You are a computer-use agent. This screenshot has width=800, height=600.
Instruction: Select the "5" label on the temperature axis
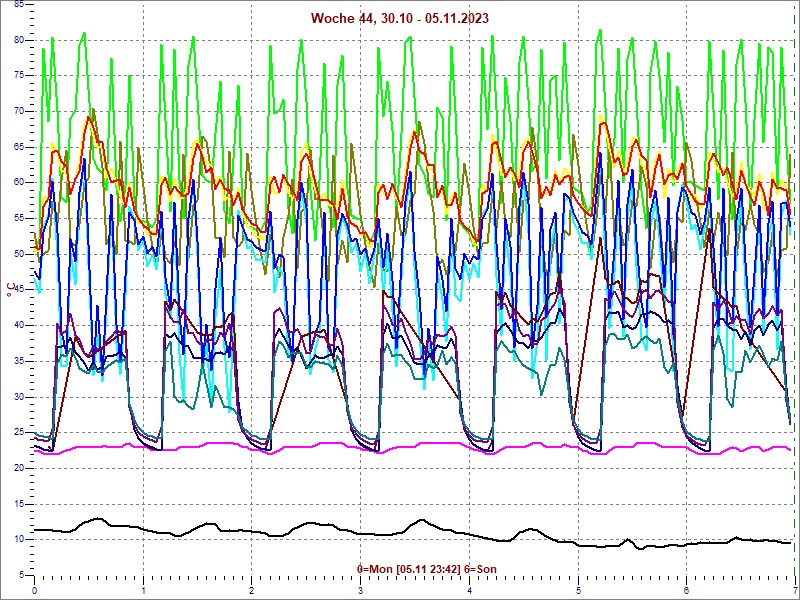tap(21, 576)
